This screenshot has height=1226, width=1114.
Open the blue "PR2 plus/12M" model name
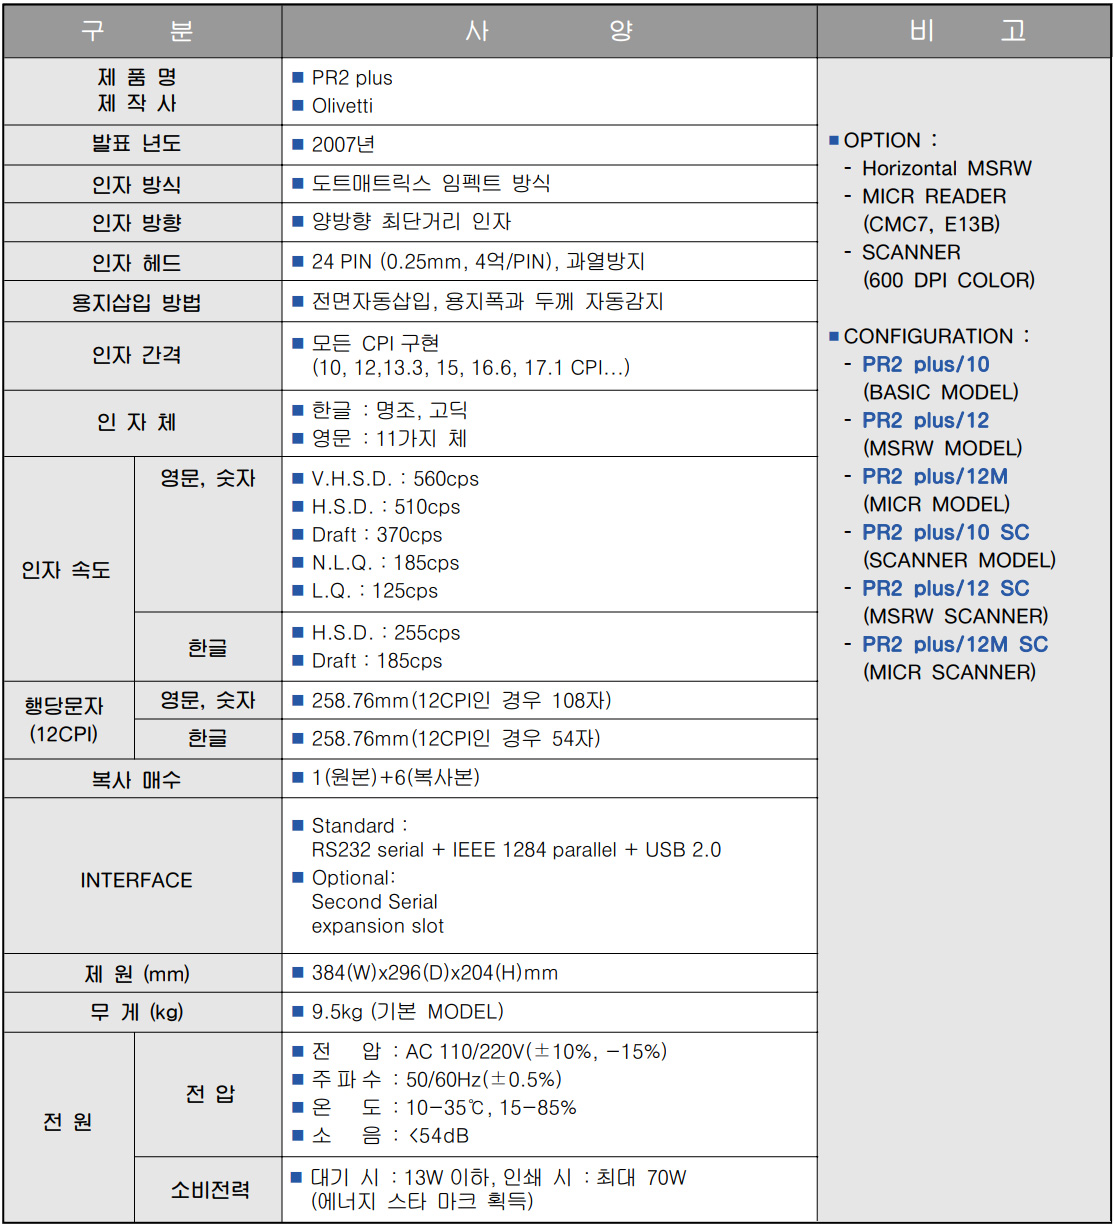tap(935, 477)
